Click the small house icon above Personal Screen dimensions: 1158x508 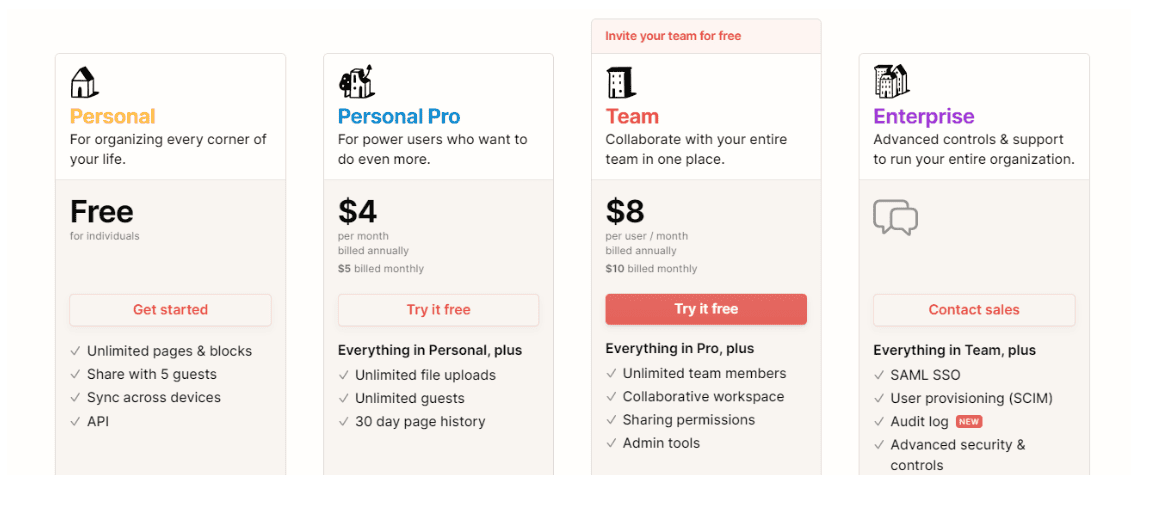[x=84, y=82]
